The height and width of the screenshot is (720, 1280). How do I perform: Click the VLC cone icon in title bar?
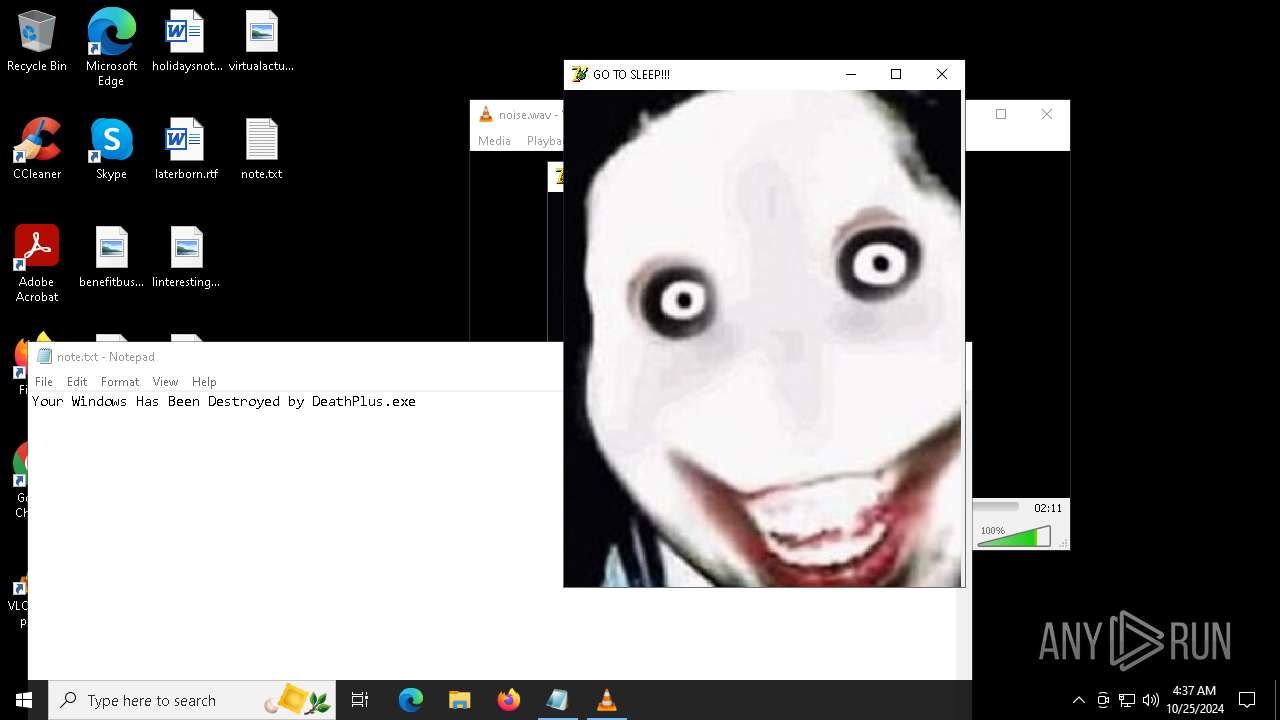point(485,114)
